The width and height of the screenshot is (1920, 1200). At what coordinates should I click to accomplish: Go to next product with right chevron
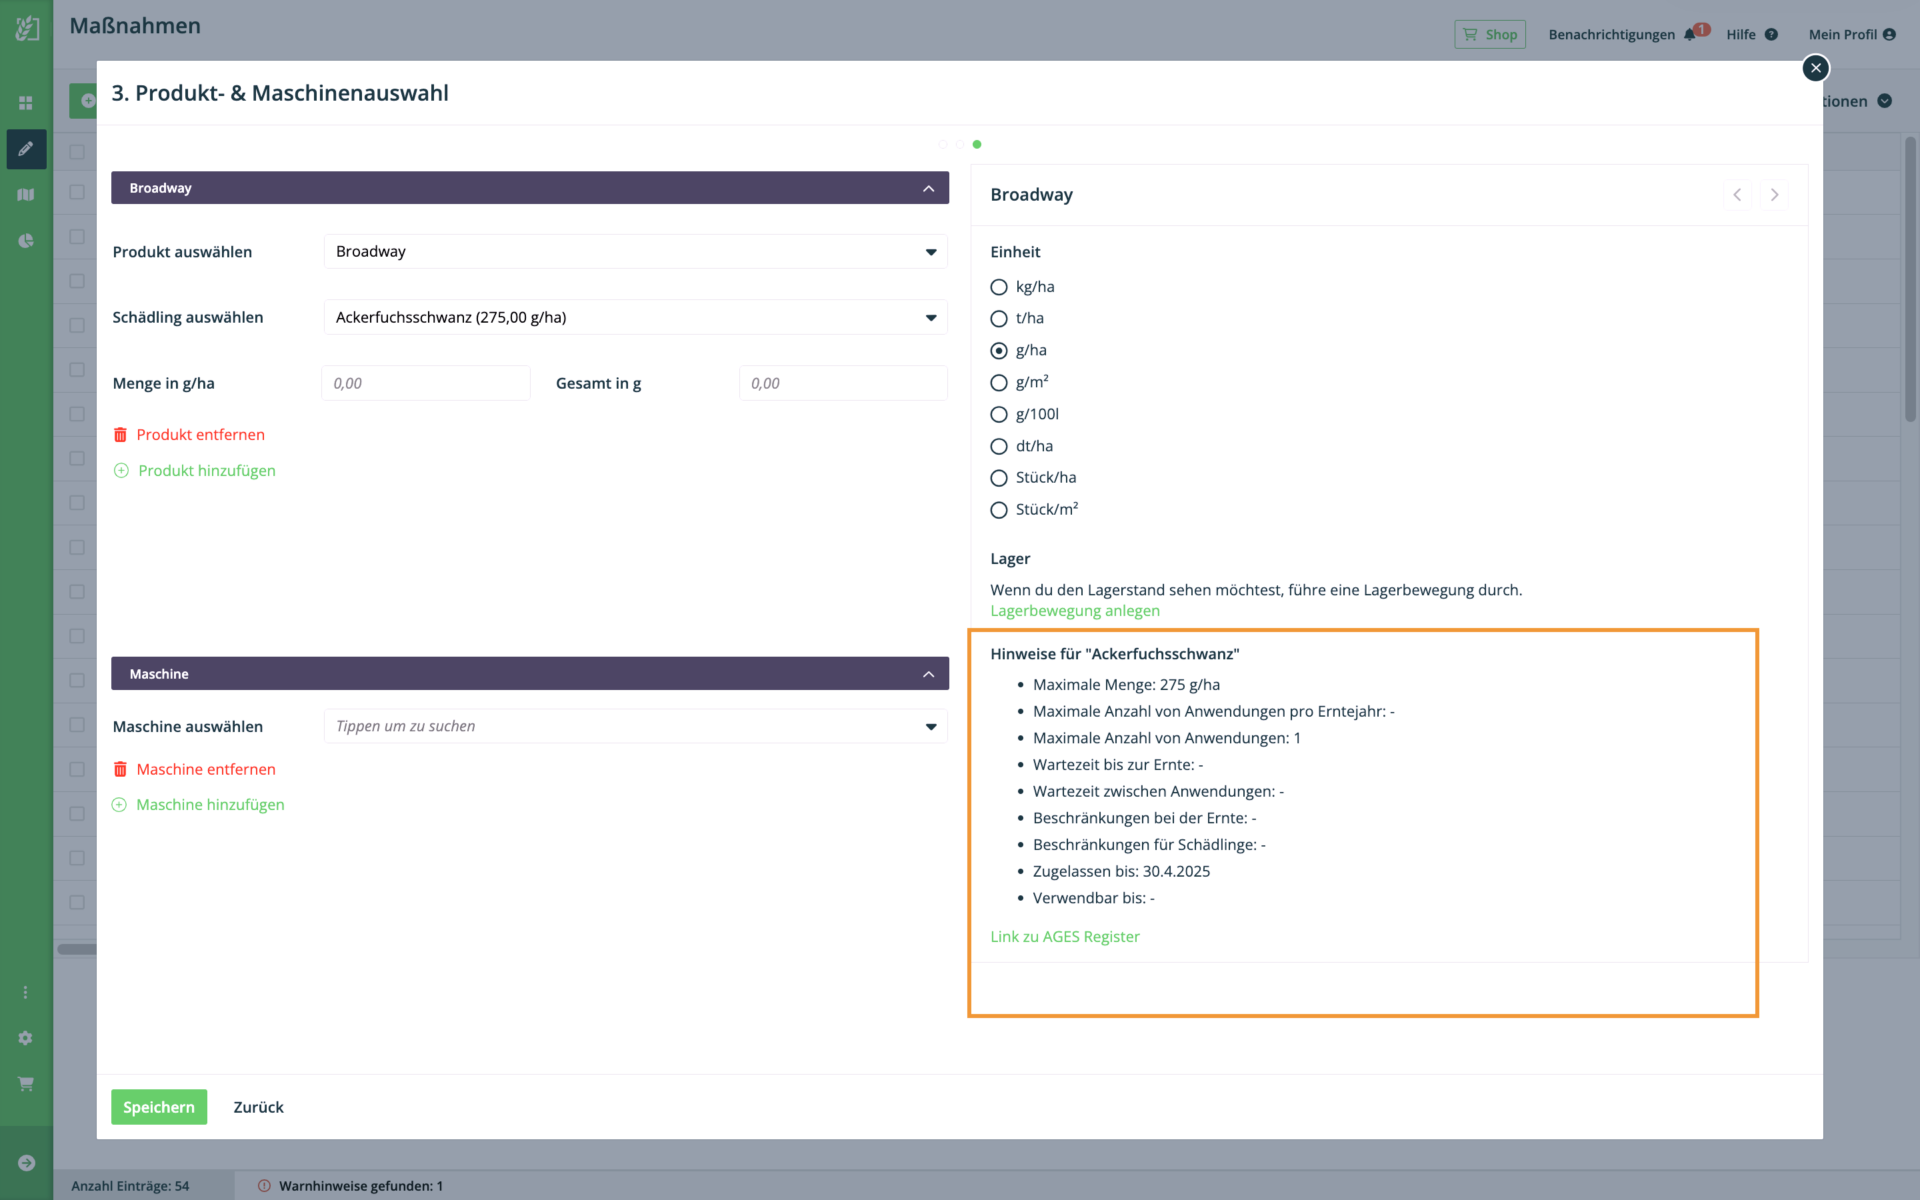tap(1774, 195)
